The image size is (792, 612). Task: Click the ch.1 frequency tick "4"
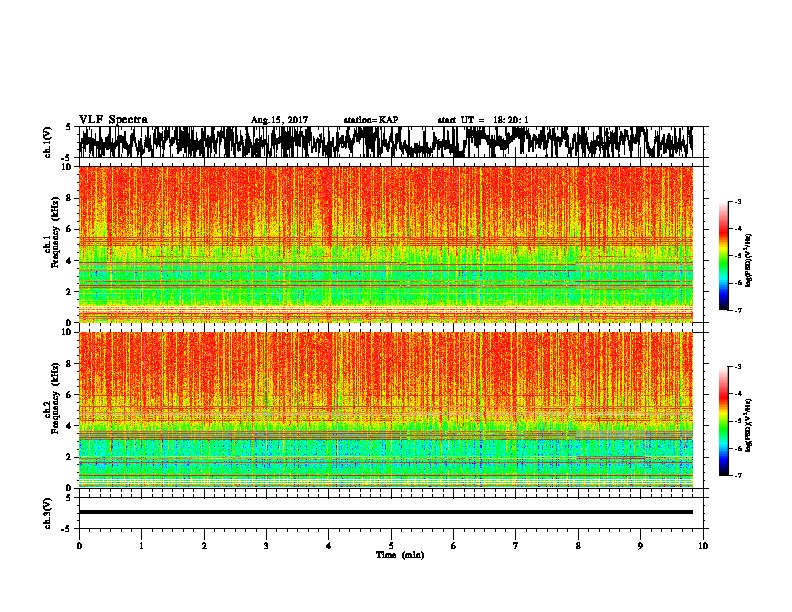coord(71,261)
